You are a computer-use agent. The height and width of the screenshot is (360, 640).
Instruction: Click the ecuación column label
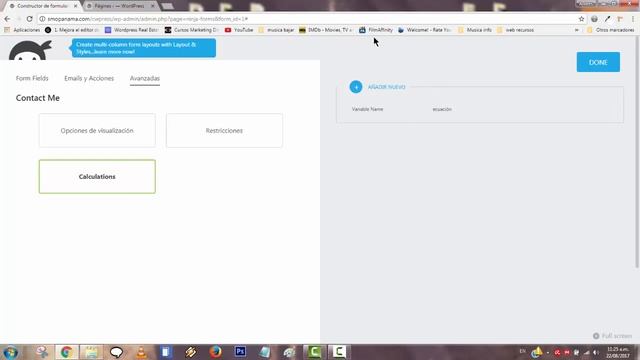(442, 109)
